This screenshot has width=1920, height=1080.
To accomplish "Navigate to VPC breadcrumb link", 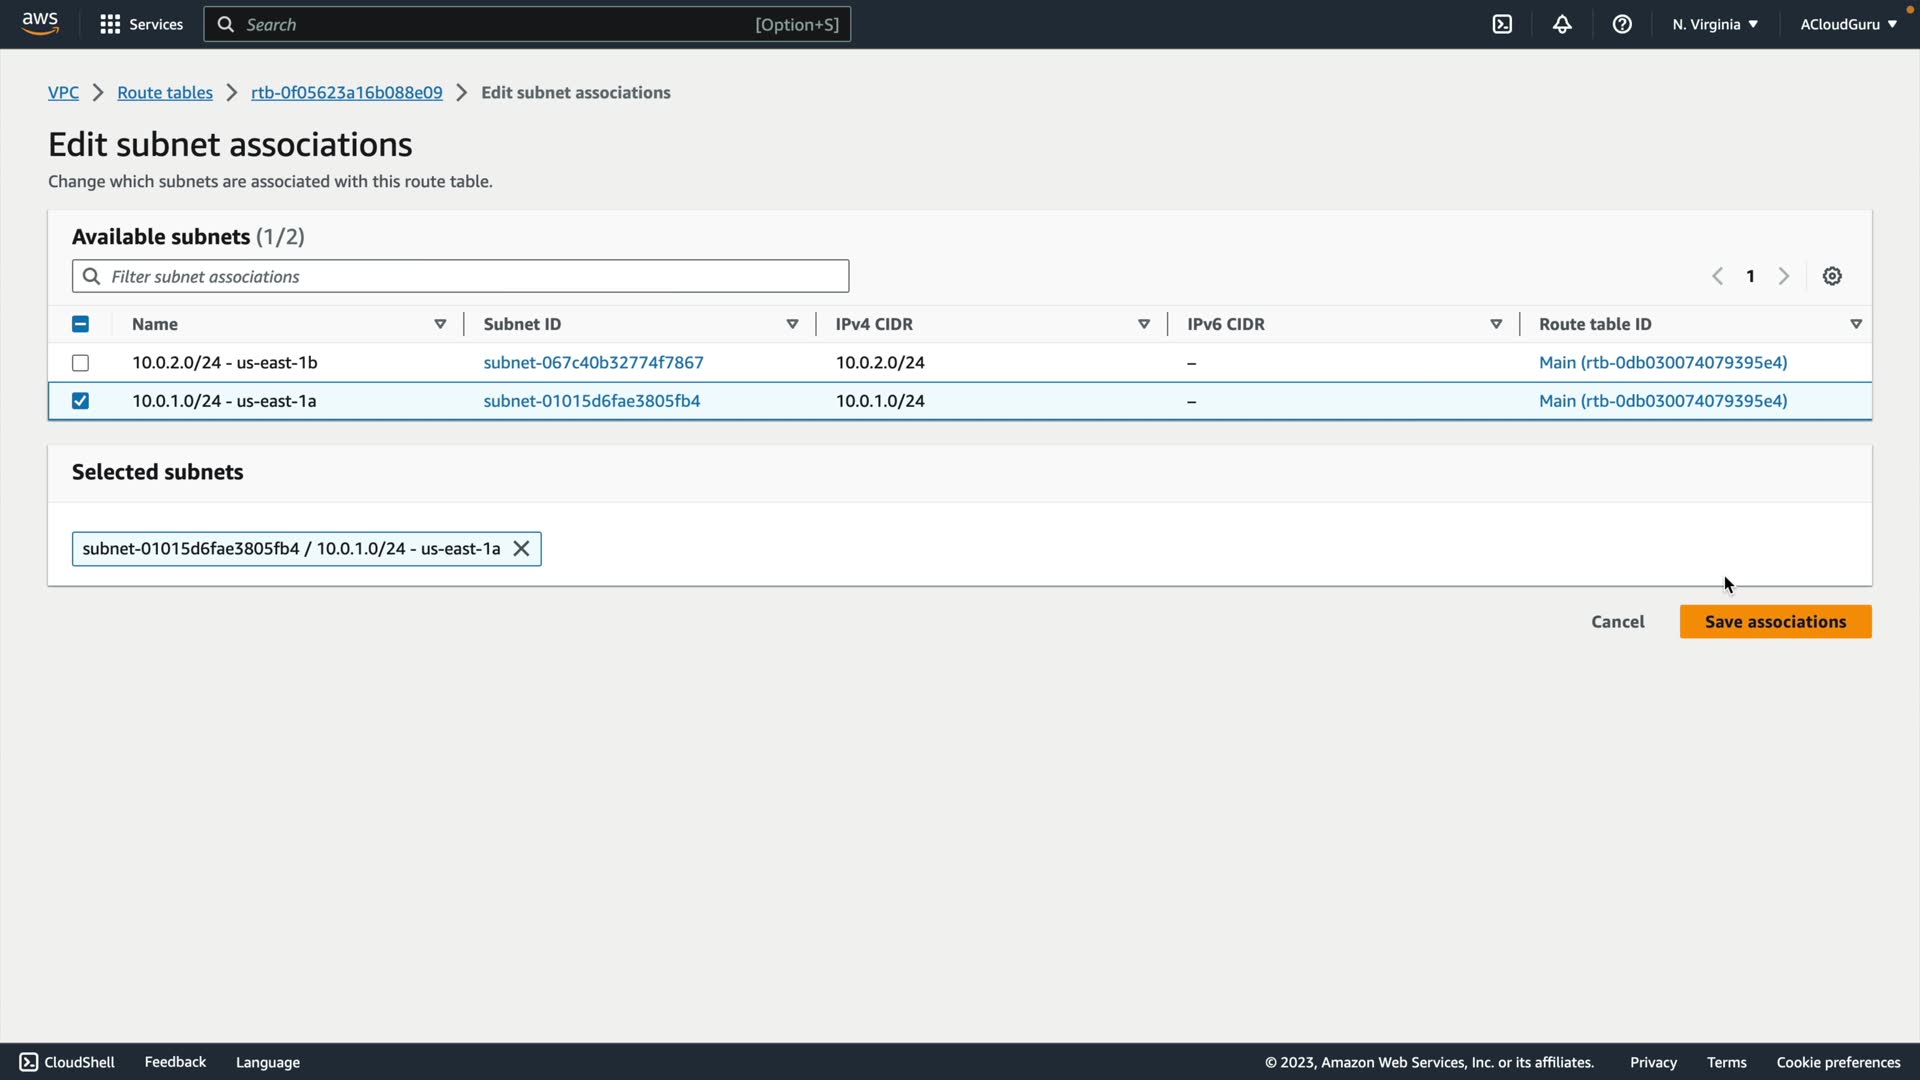I will (x=63, y=92).
